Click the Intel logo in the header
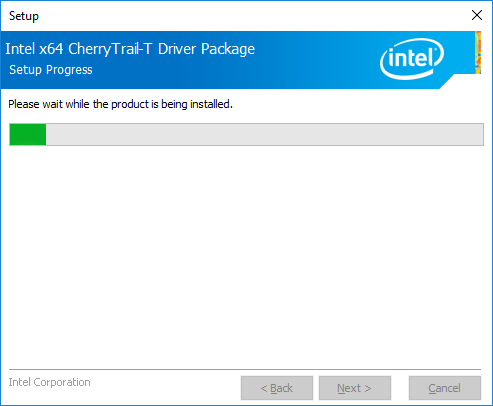Viewport: 493px width, 406px height. tap(412, 59)
